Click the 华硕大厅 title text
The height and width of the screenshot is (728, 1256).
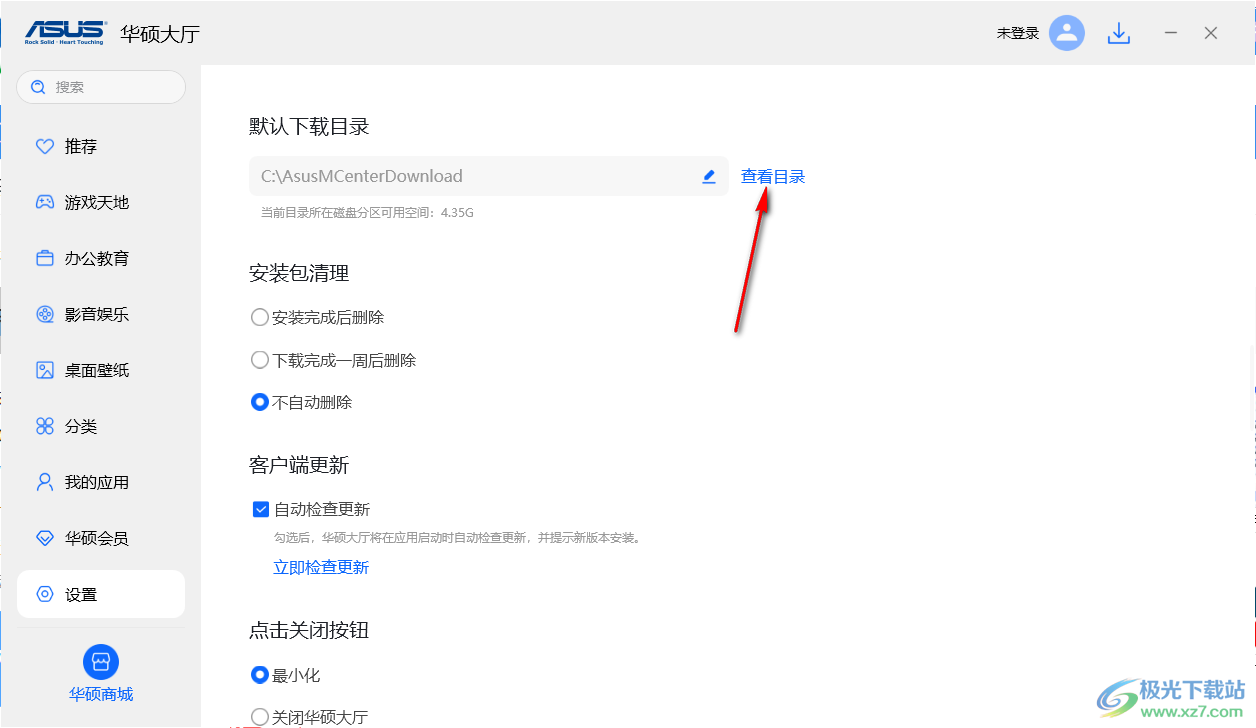(160, 33)
